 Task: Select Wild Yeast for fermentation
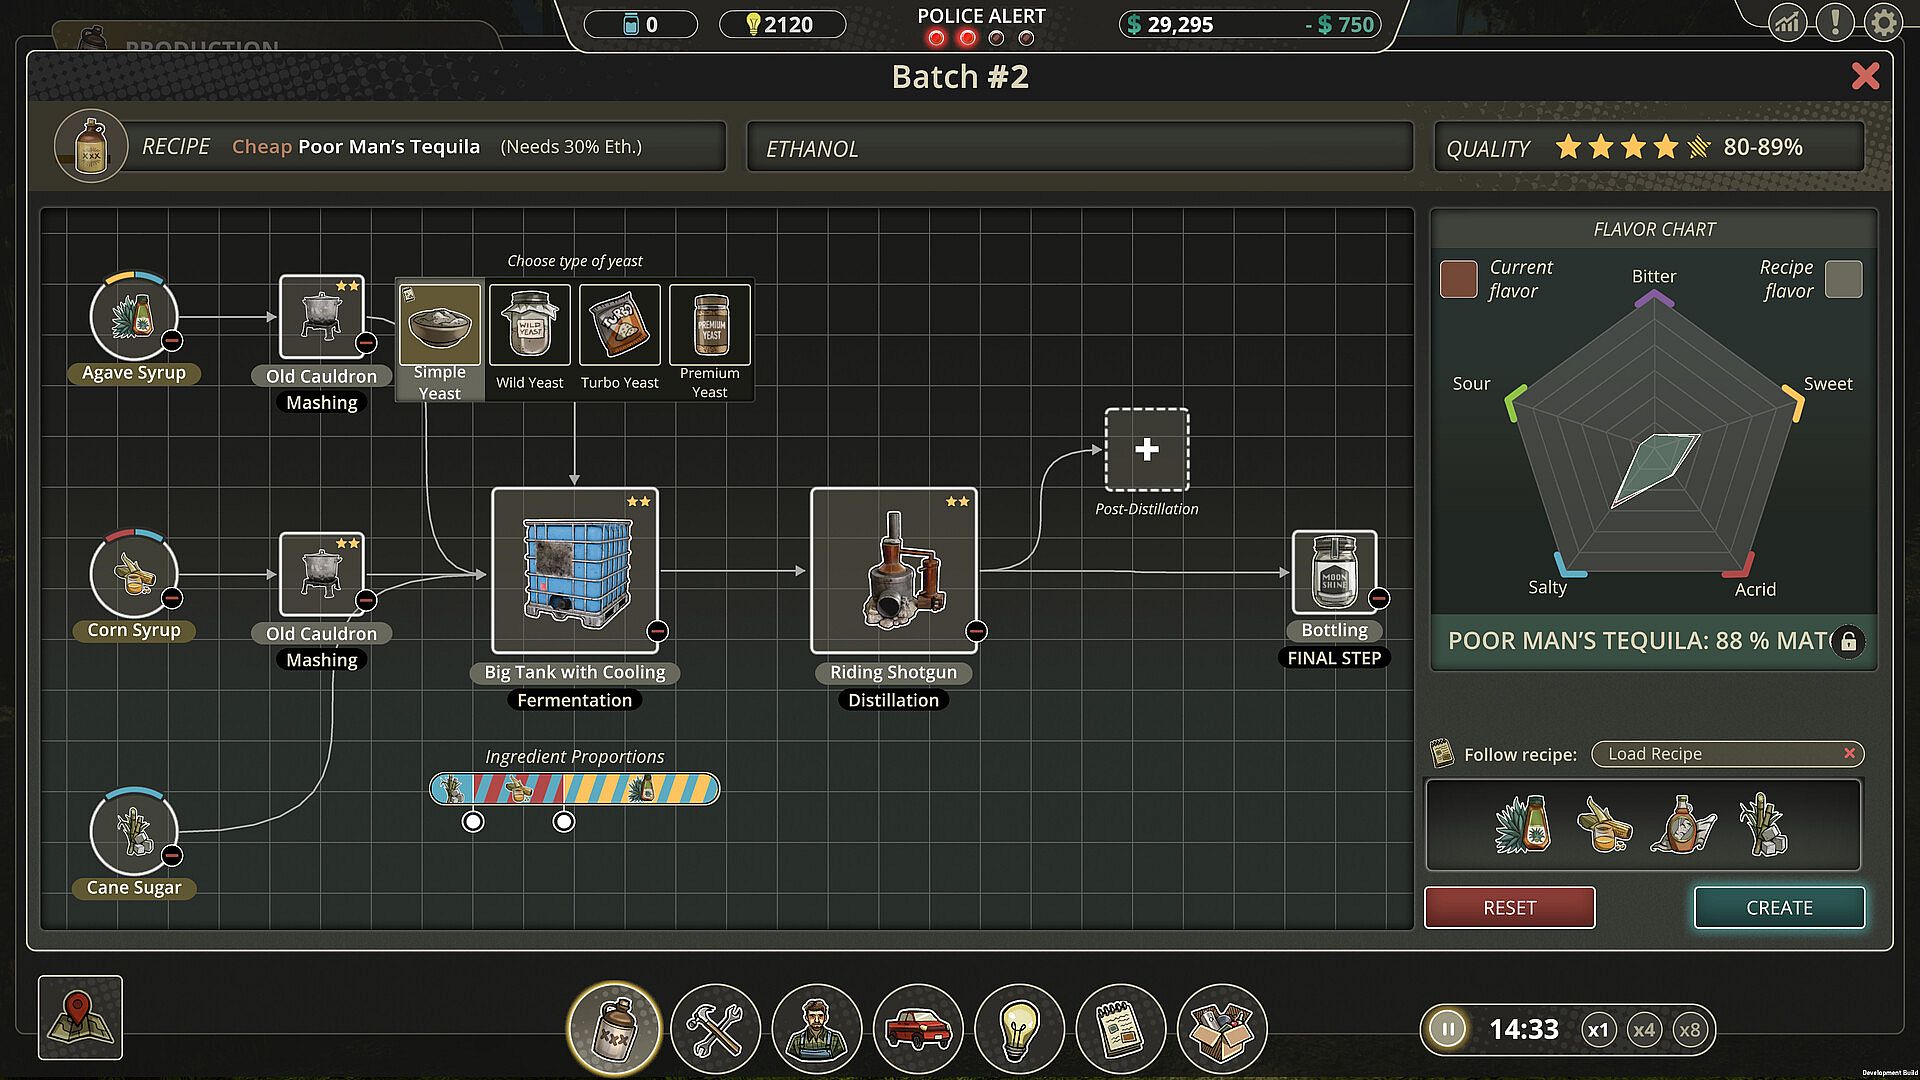(529, 326)
